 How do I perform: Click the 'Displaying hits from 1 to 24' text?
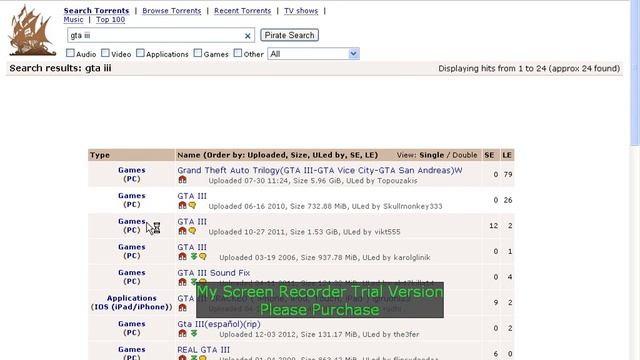click(529, 69)
